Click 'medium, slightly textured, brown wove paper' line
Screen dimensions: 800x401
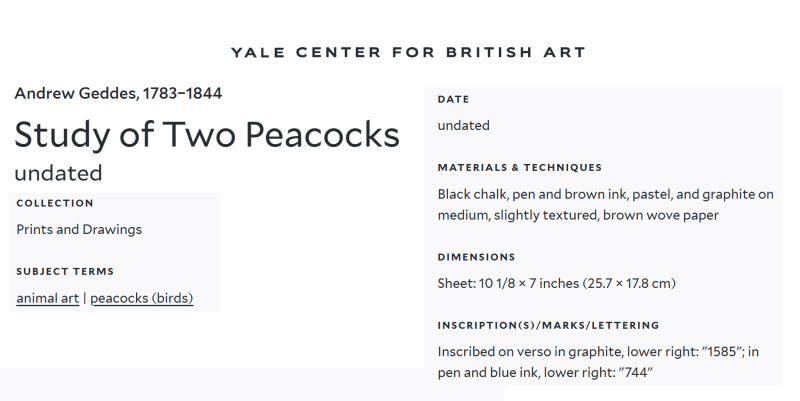(x=578, y=215)
